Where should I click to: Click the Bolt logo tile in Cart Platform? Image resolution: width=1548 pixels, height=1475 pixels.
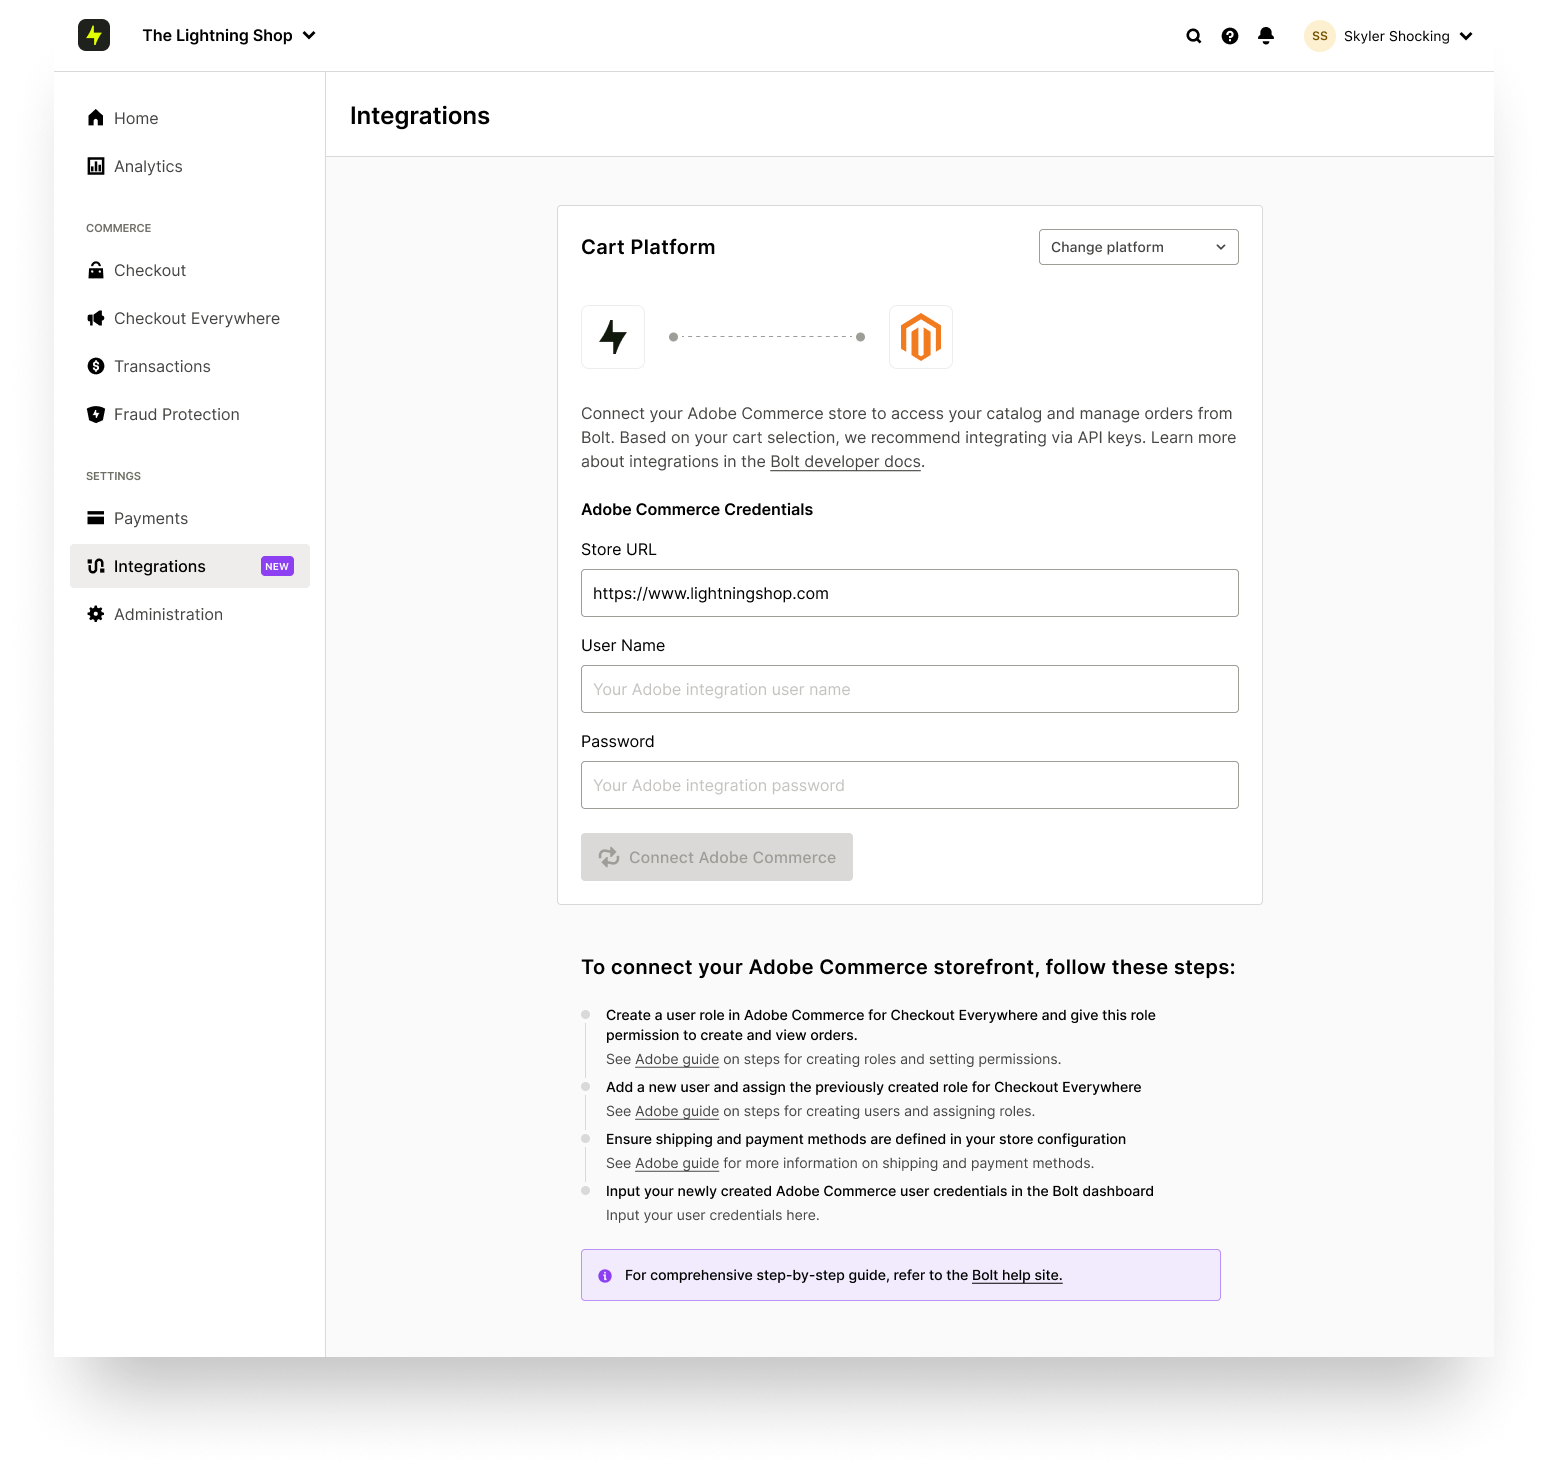click(x=613, y=337)
